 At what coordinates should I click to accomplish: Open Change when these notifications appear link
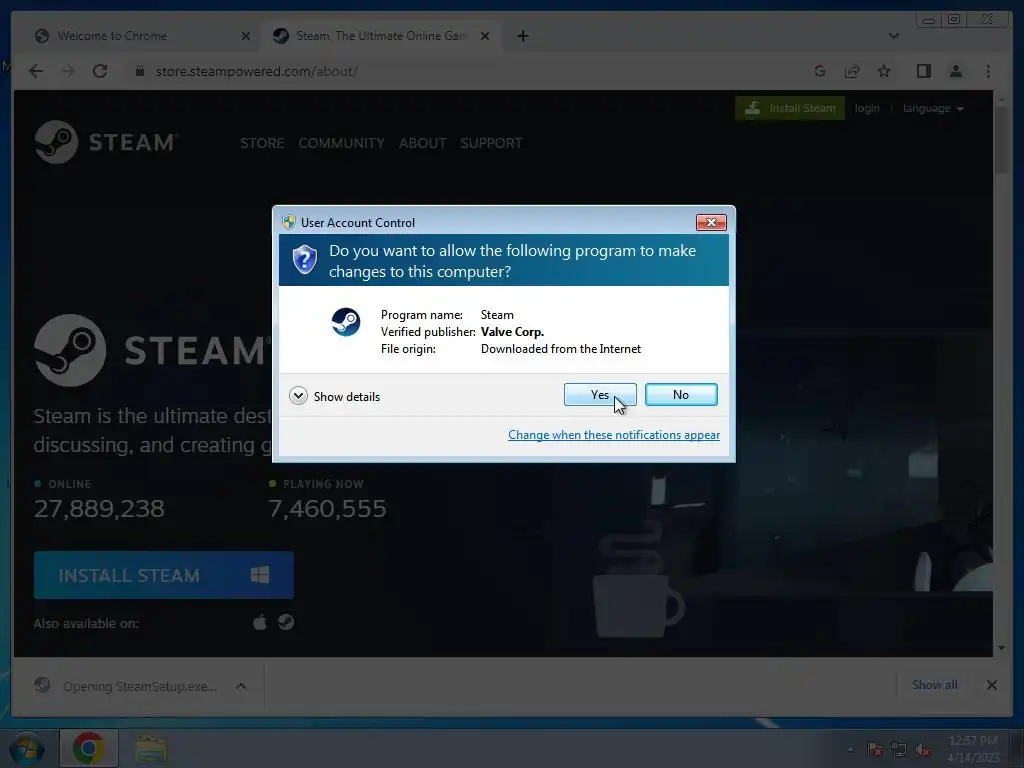click(614, 435)
